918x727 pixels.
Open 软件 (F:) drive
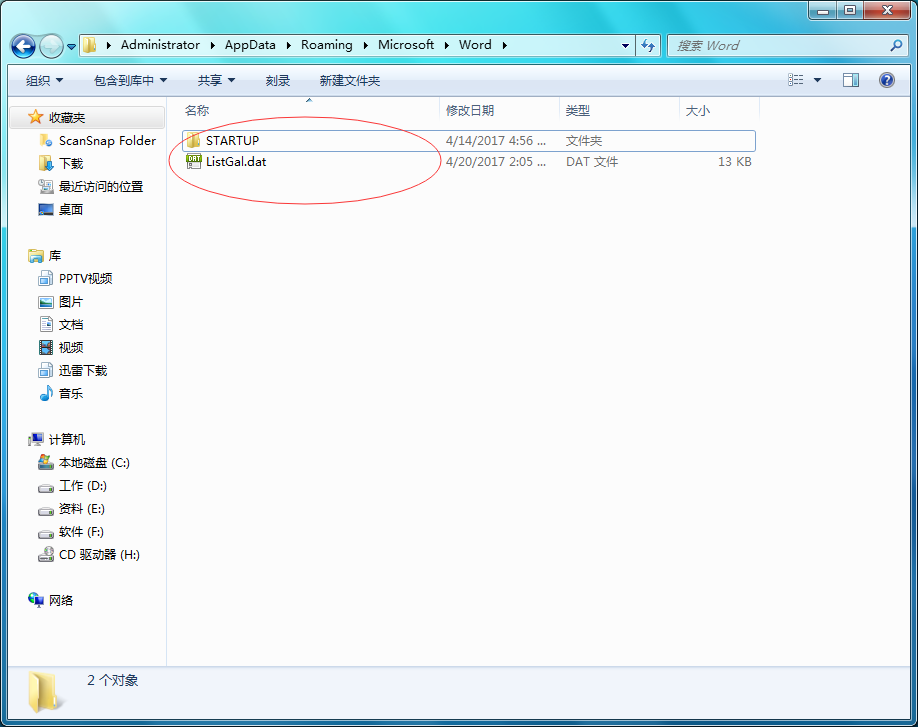click(x=81, y=531)
